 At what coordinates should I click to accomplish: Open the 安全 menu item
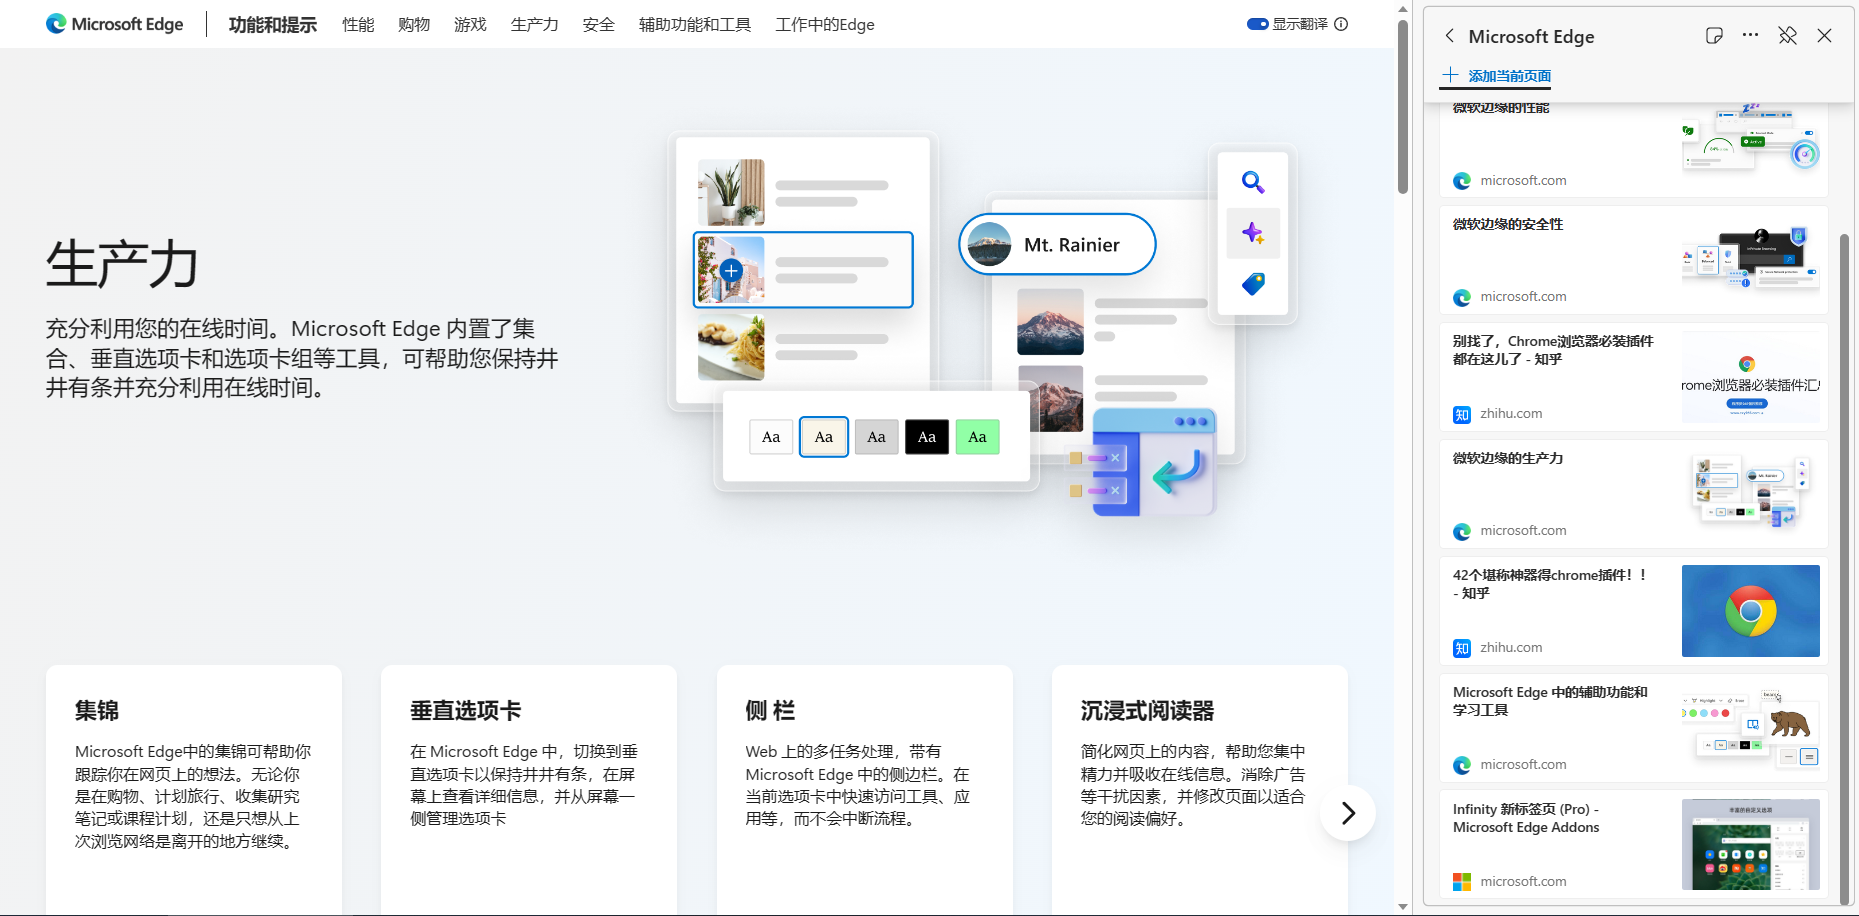(598, 24)
